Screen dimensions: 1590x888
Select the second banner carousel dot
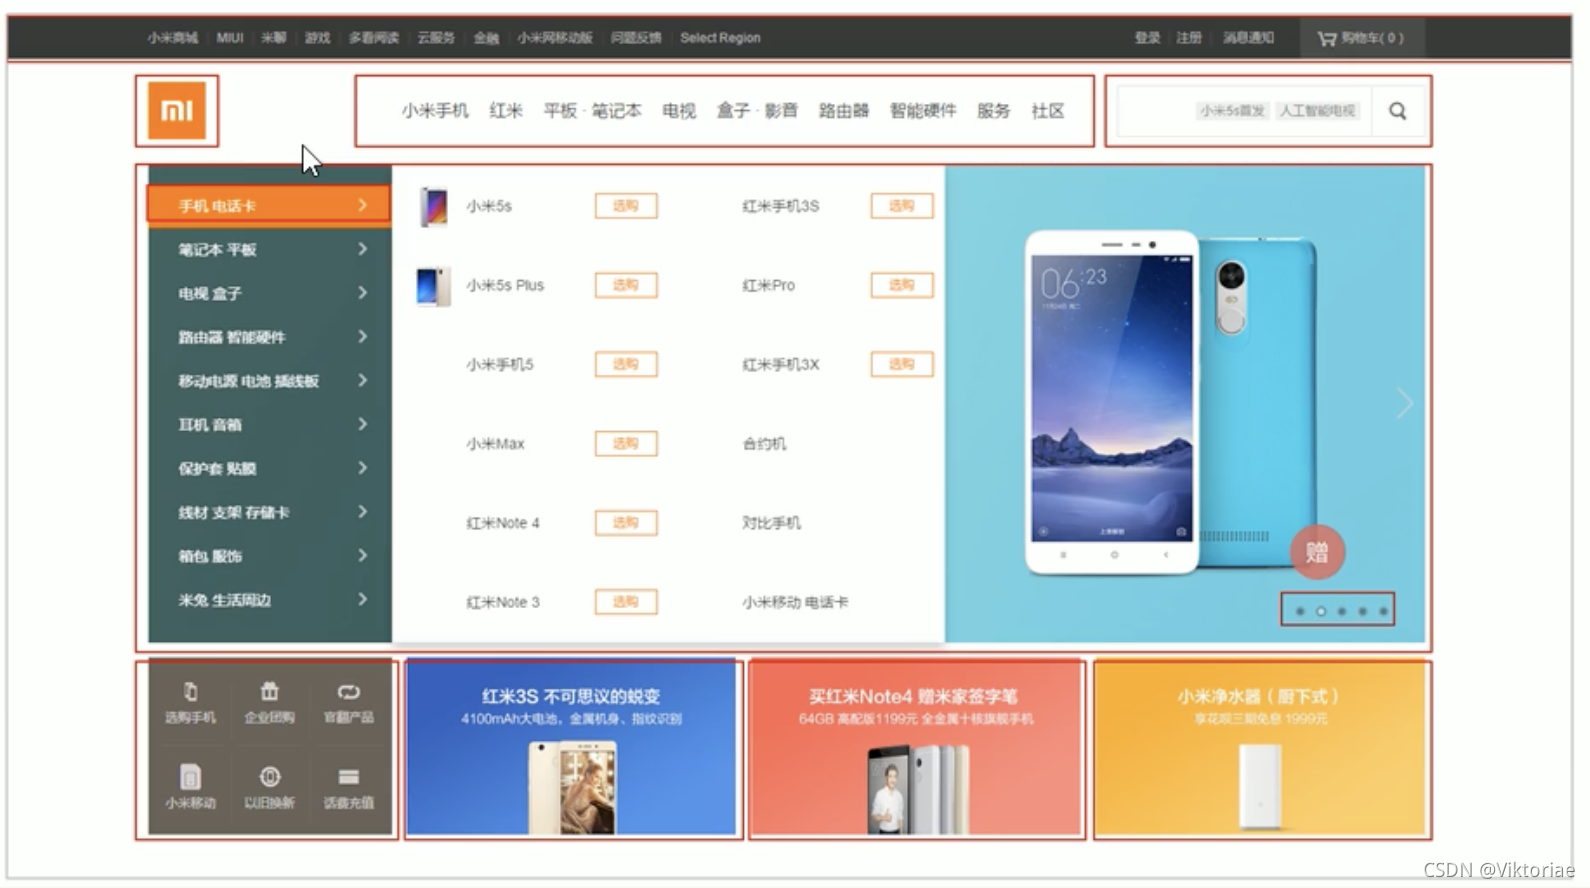pos(1321,611)
